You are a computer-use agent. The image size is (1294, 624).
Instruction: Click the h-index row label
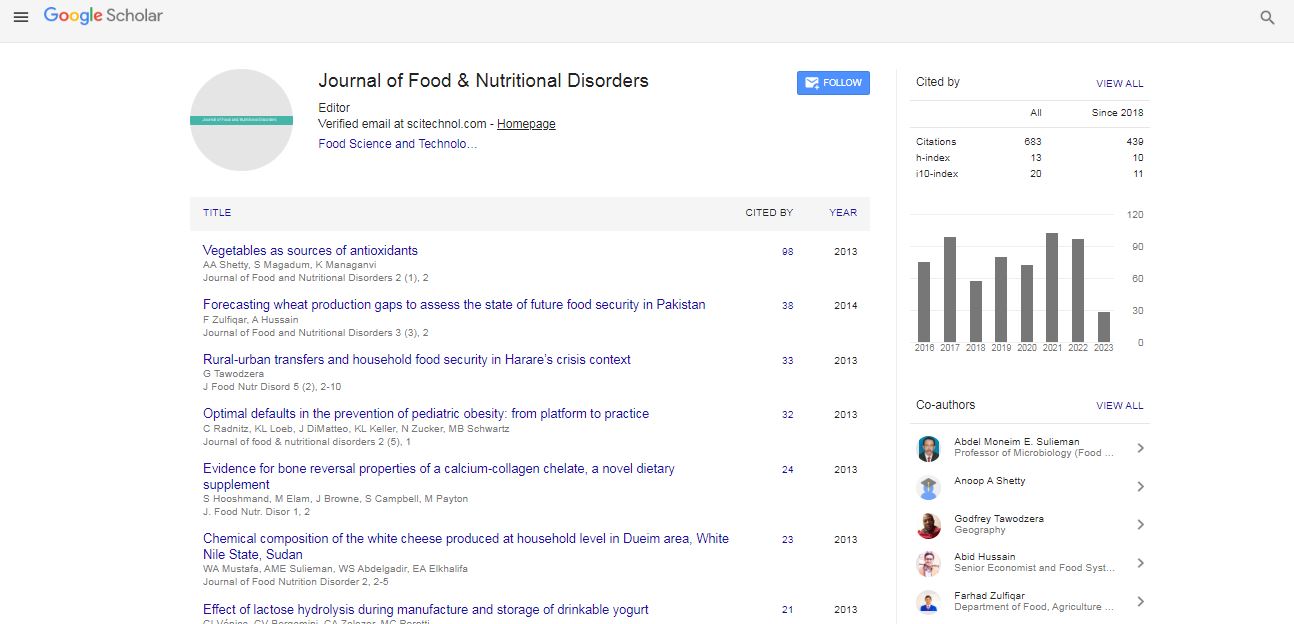coord(933,158)
